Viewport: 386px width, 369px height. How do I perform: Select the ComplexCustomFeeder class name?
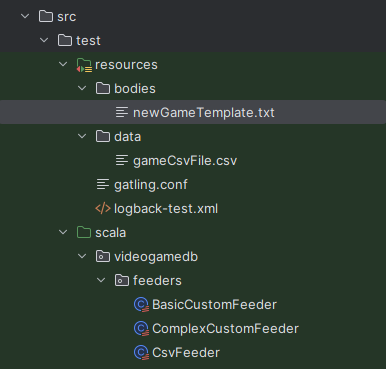tap(225, 329)
